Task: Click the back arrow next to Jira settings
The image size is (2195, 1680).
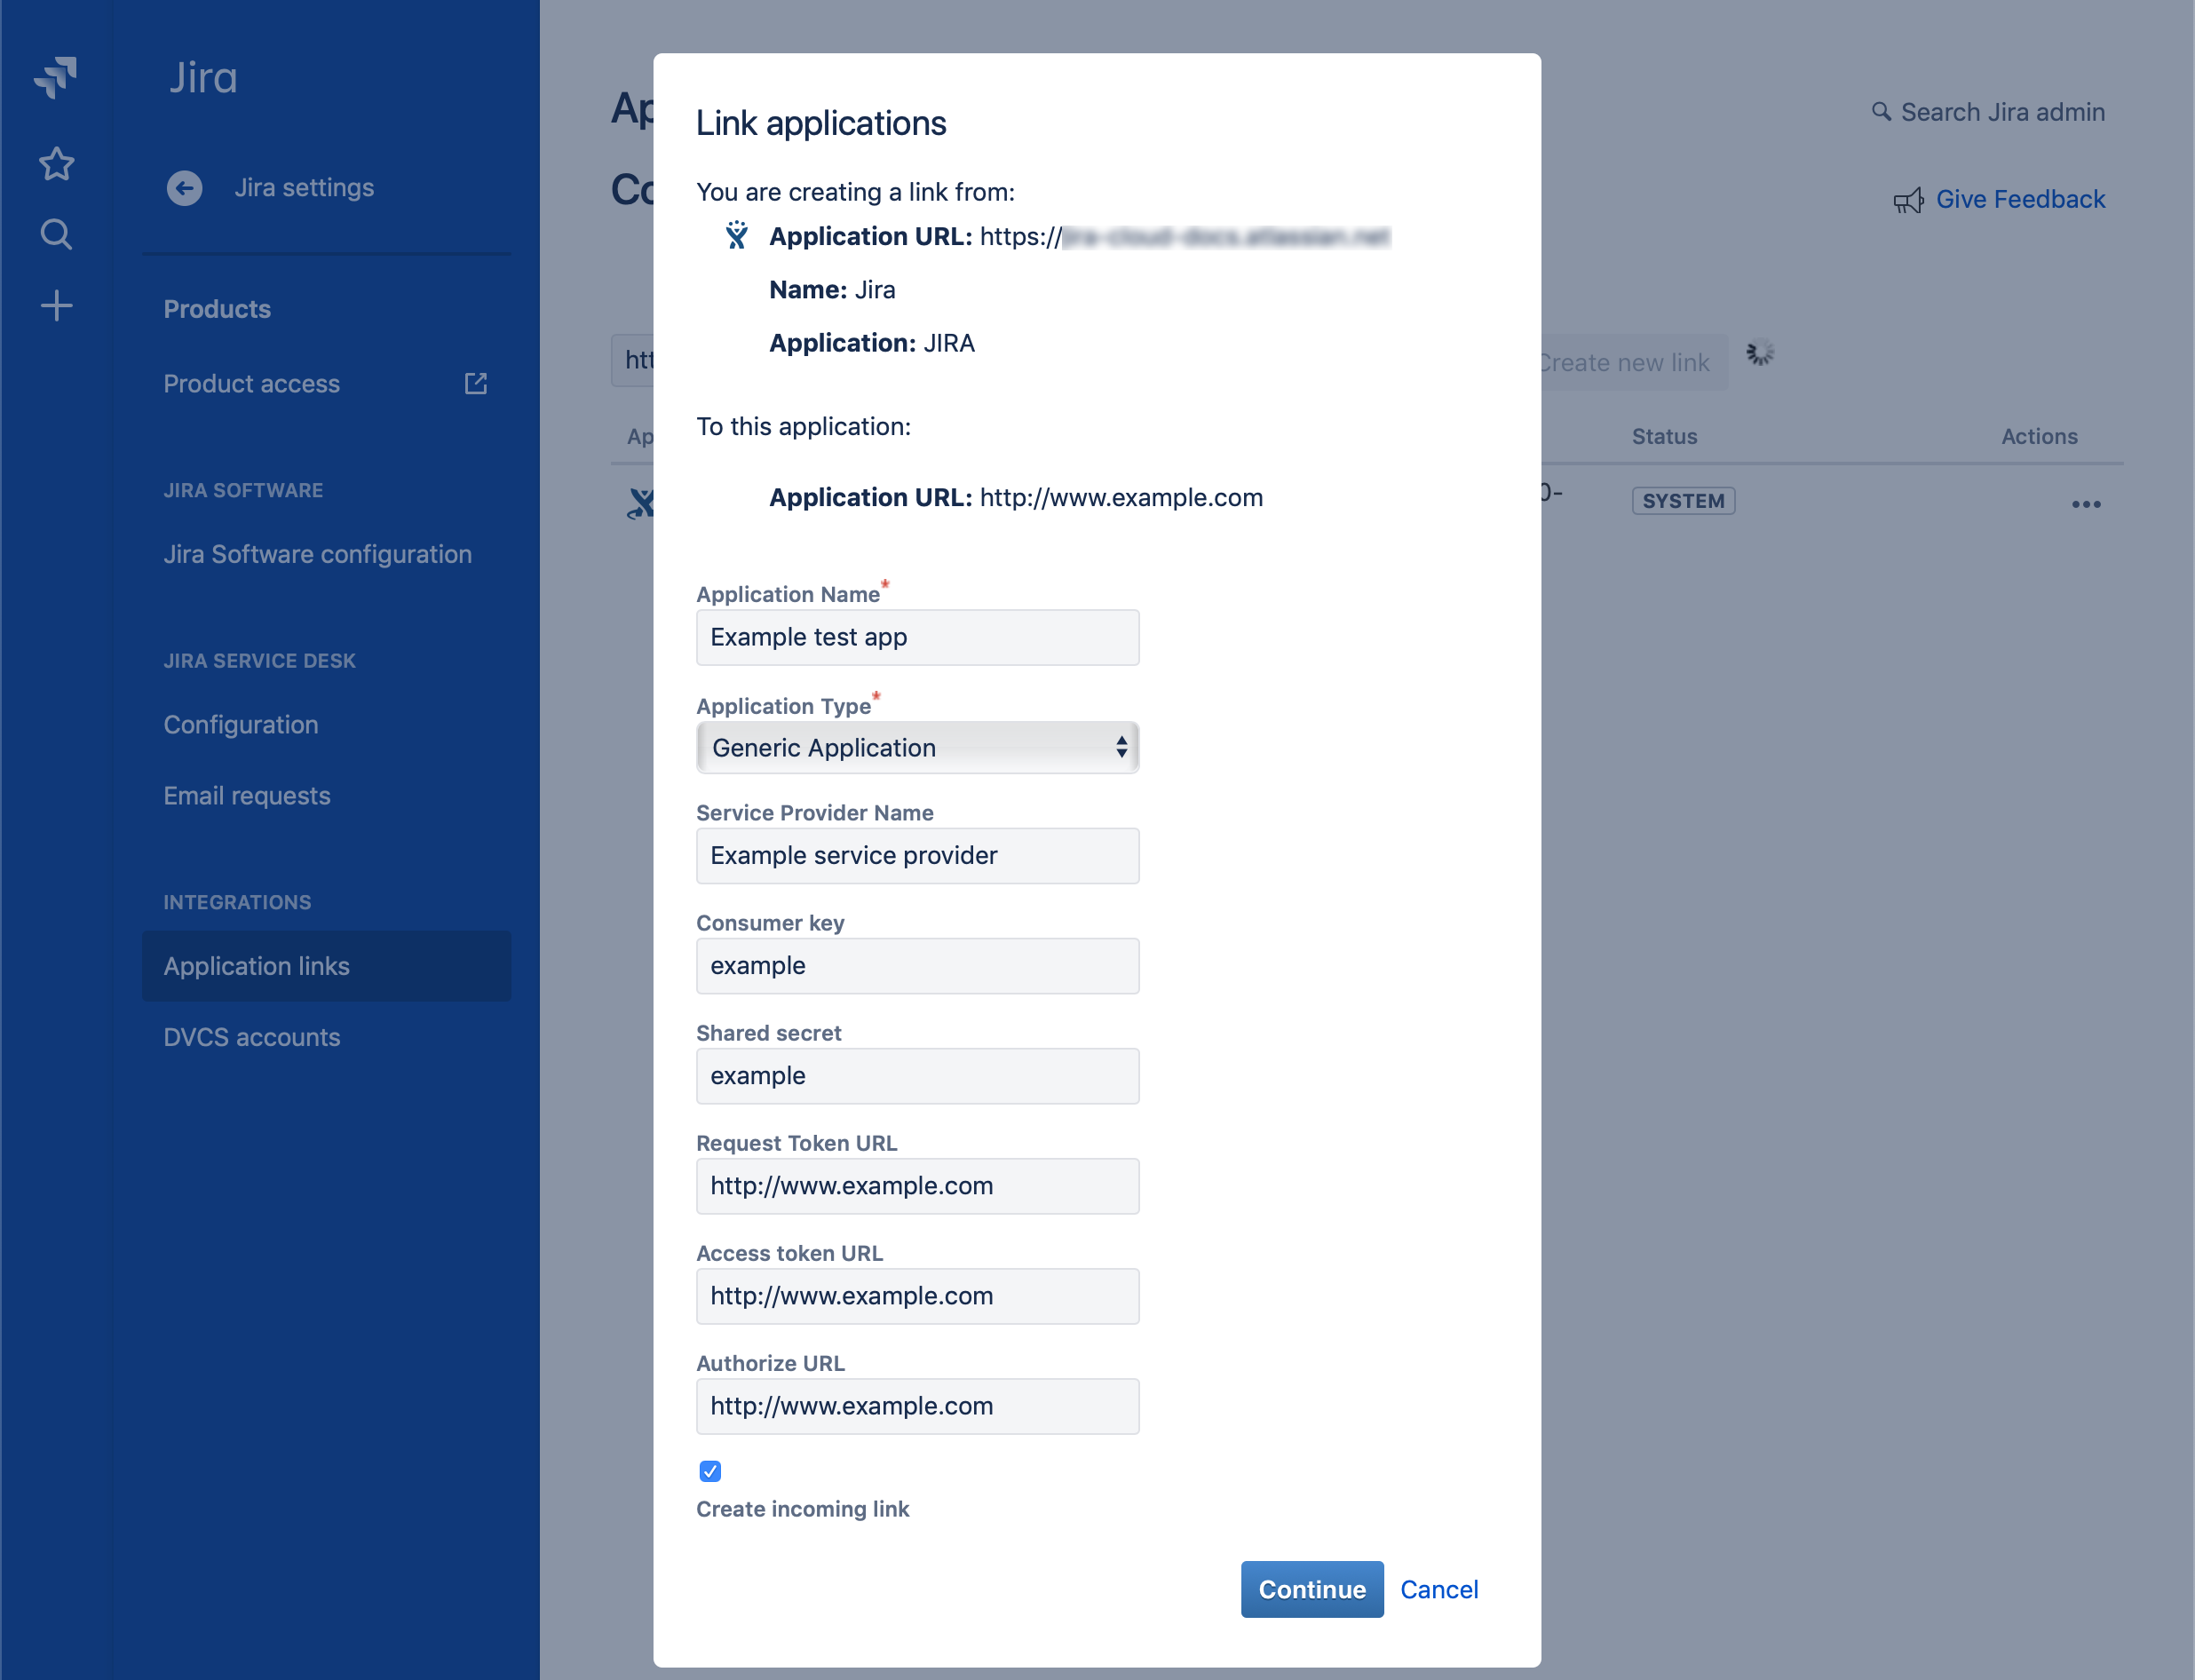Action: click(x=184, y=188)
